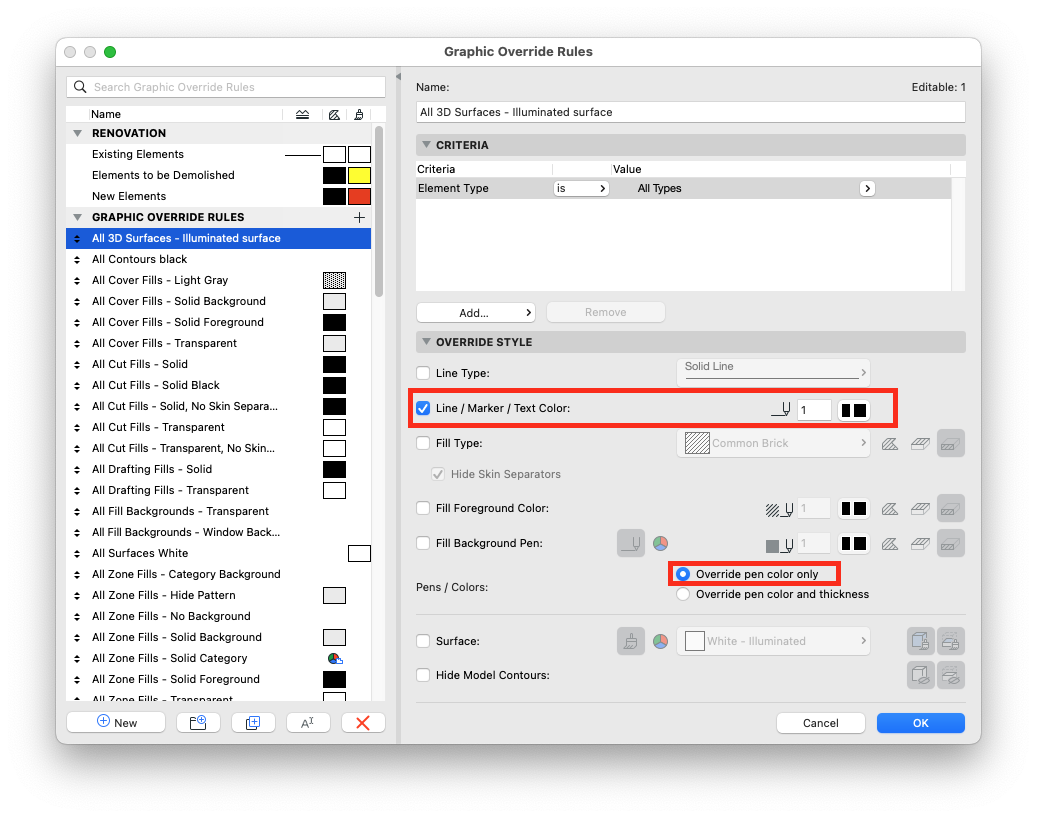Screen dimensions: 1037x818
Task: Click the fill override column header icon
Action: click(333, 114)
